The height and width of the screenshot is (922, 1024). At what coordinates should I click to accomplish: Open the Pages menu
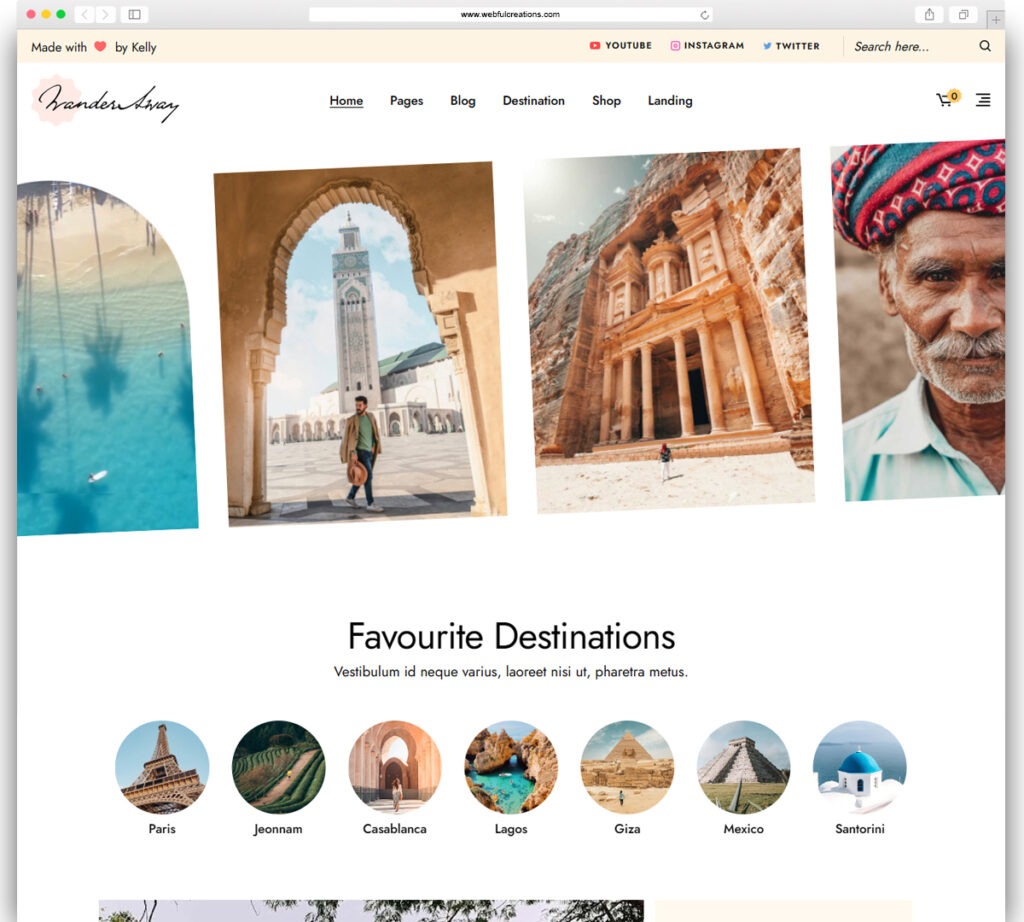coord(406,101)
